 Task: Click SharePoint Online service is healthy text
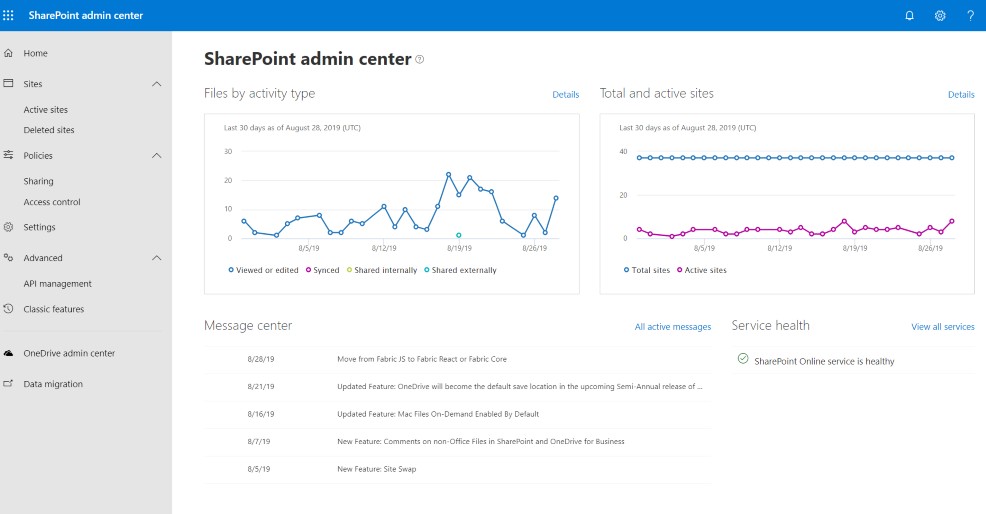point(824,361)
